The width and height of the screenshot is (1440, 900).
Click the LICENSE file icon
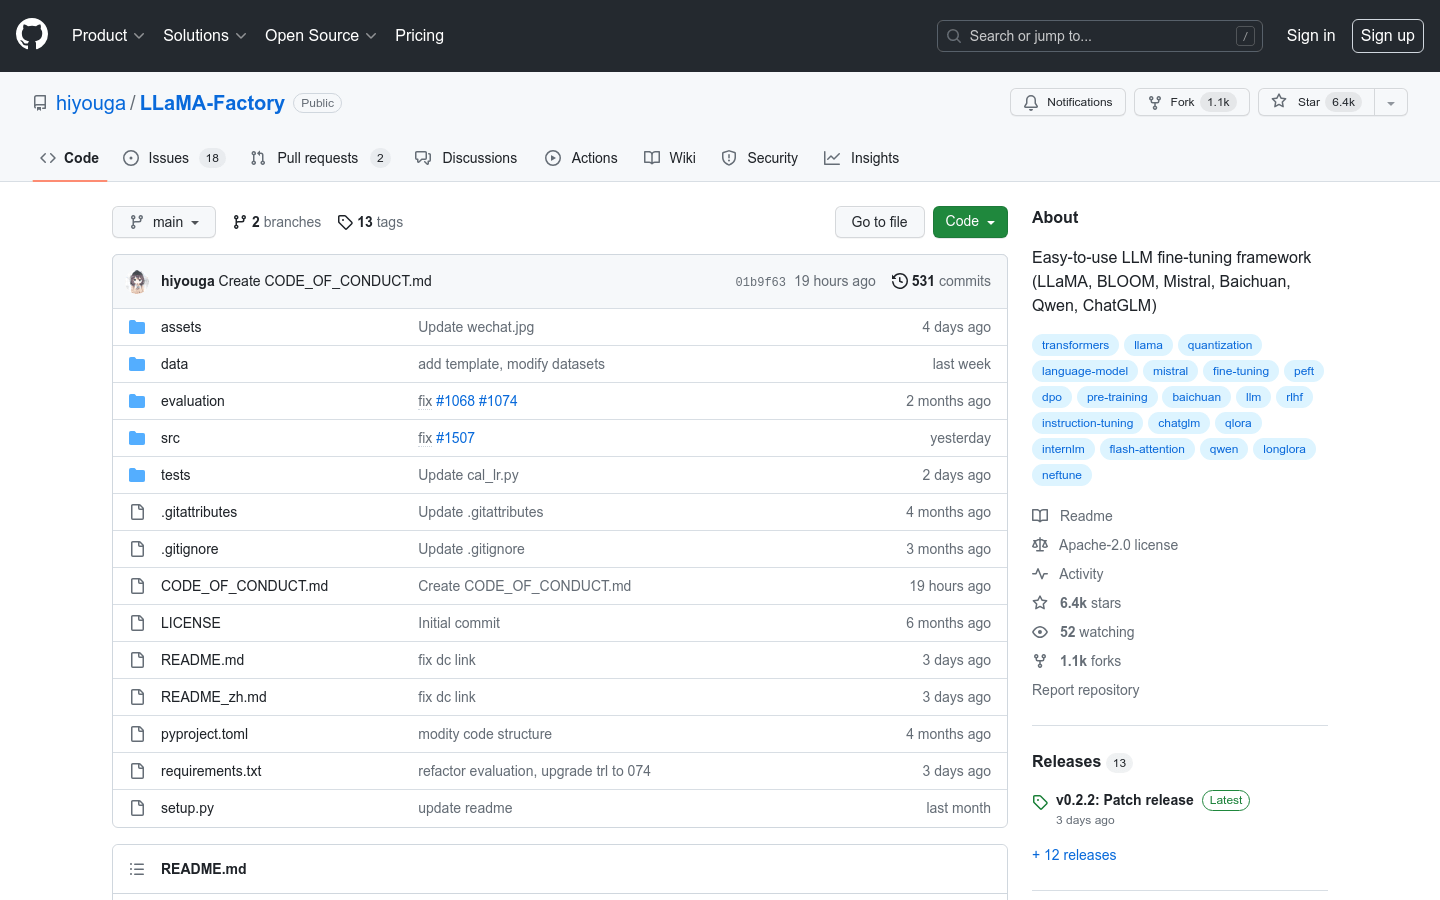pos(137,623)
